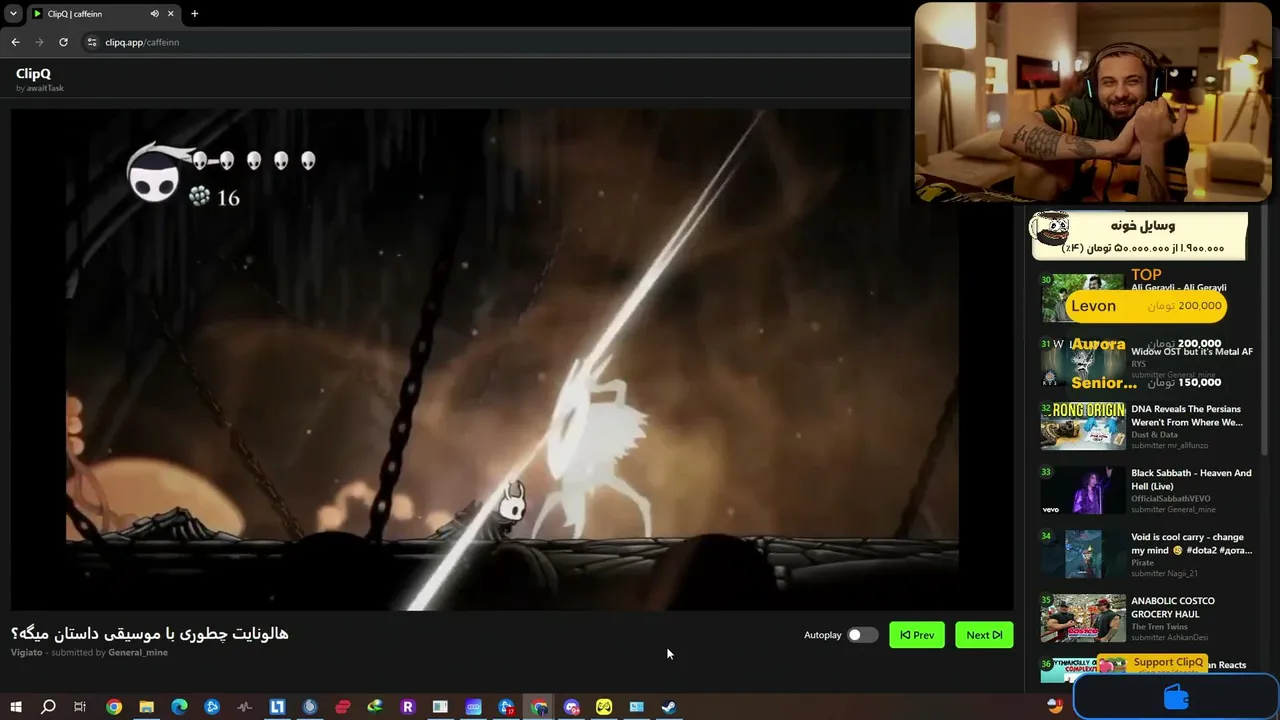Image resolution: width=1280 pixels, height=720 pixels.
Task: Open Void is cool carry clip
Action: click(x=1191, y=543)
